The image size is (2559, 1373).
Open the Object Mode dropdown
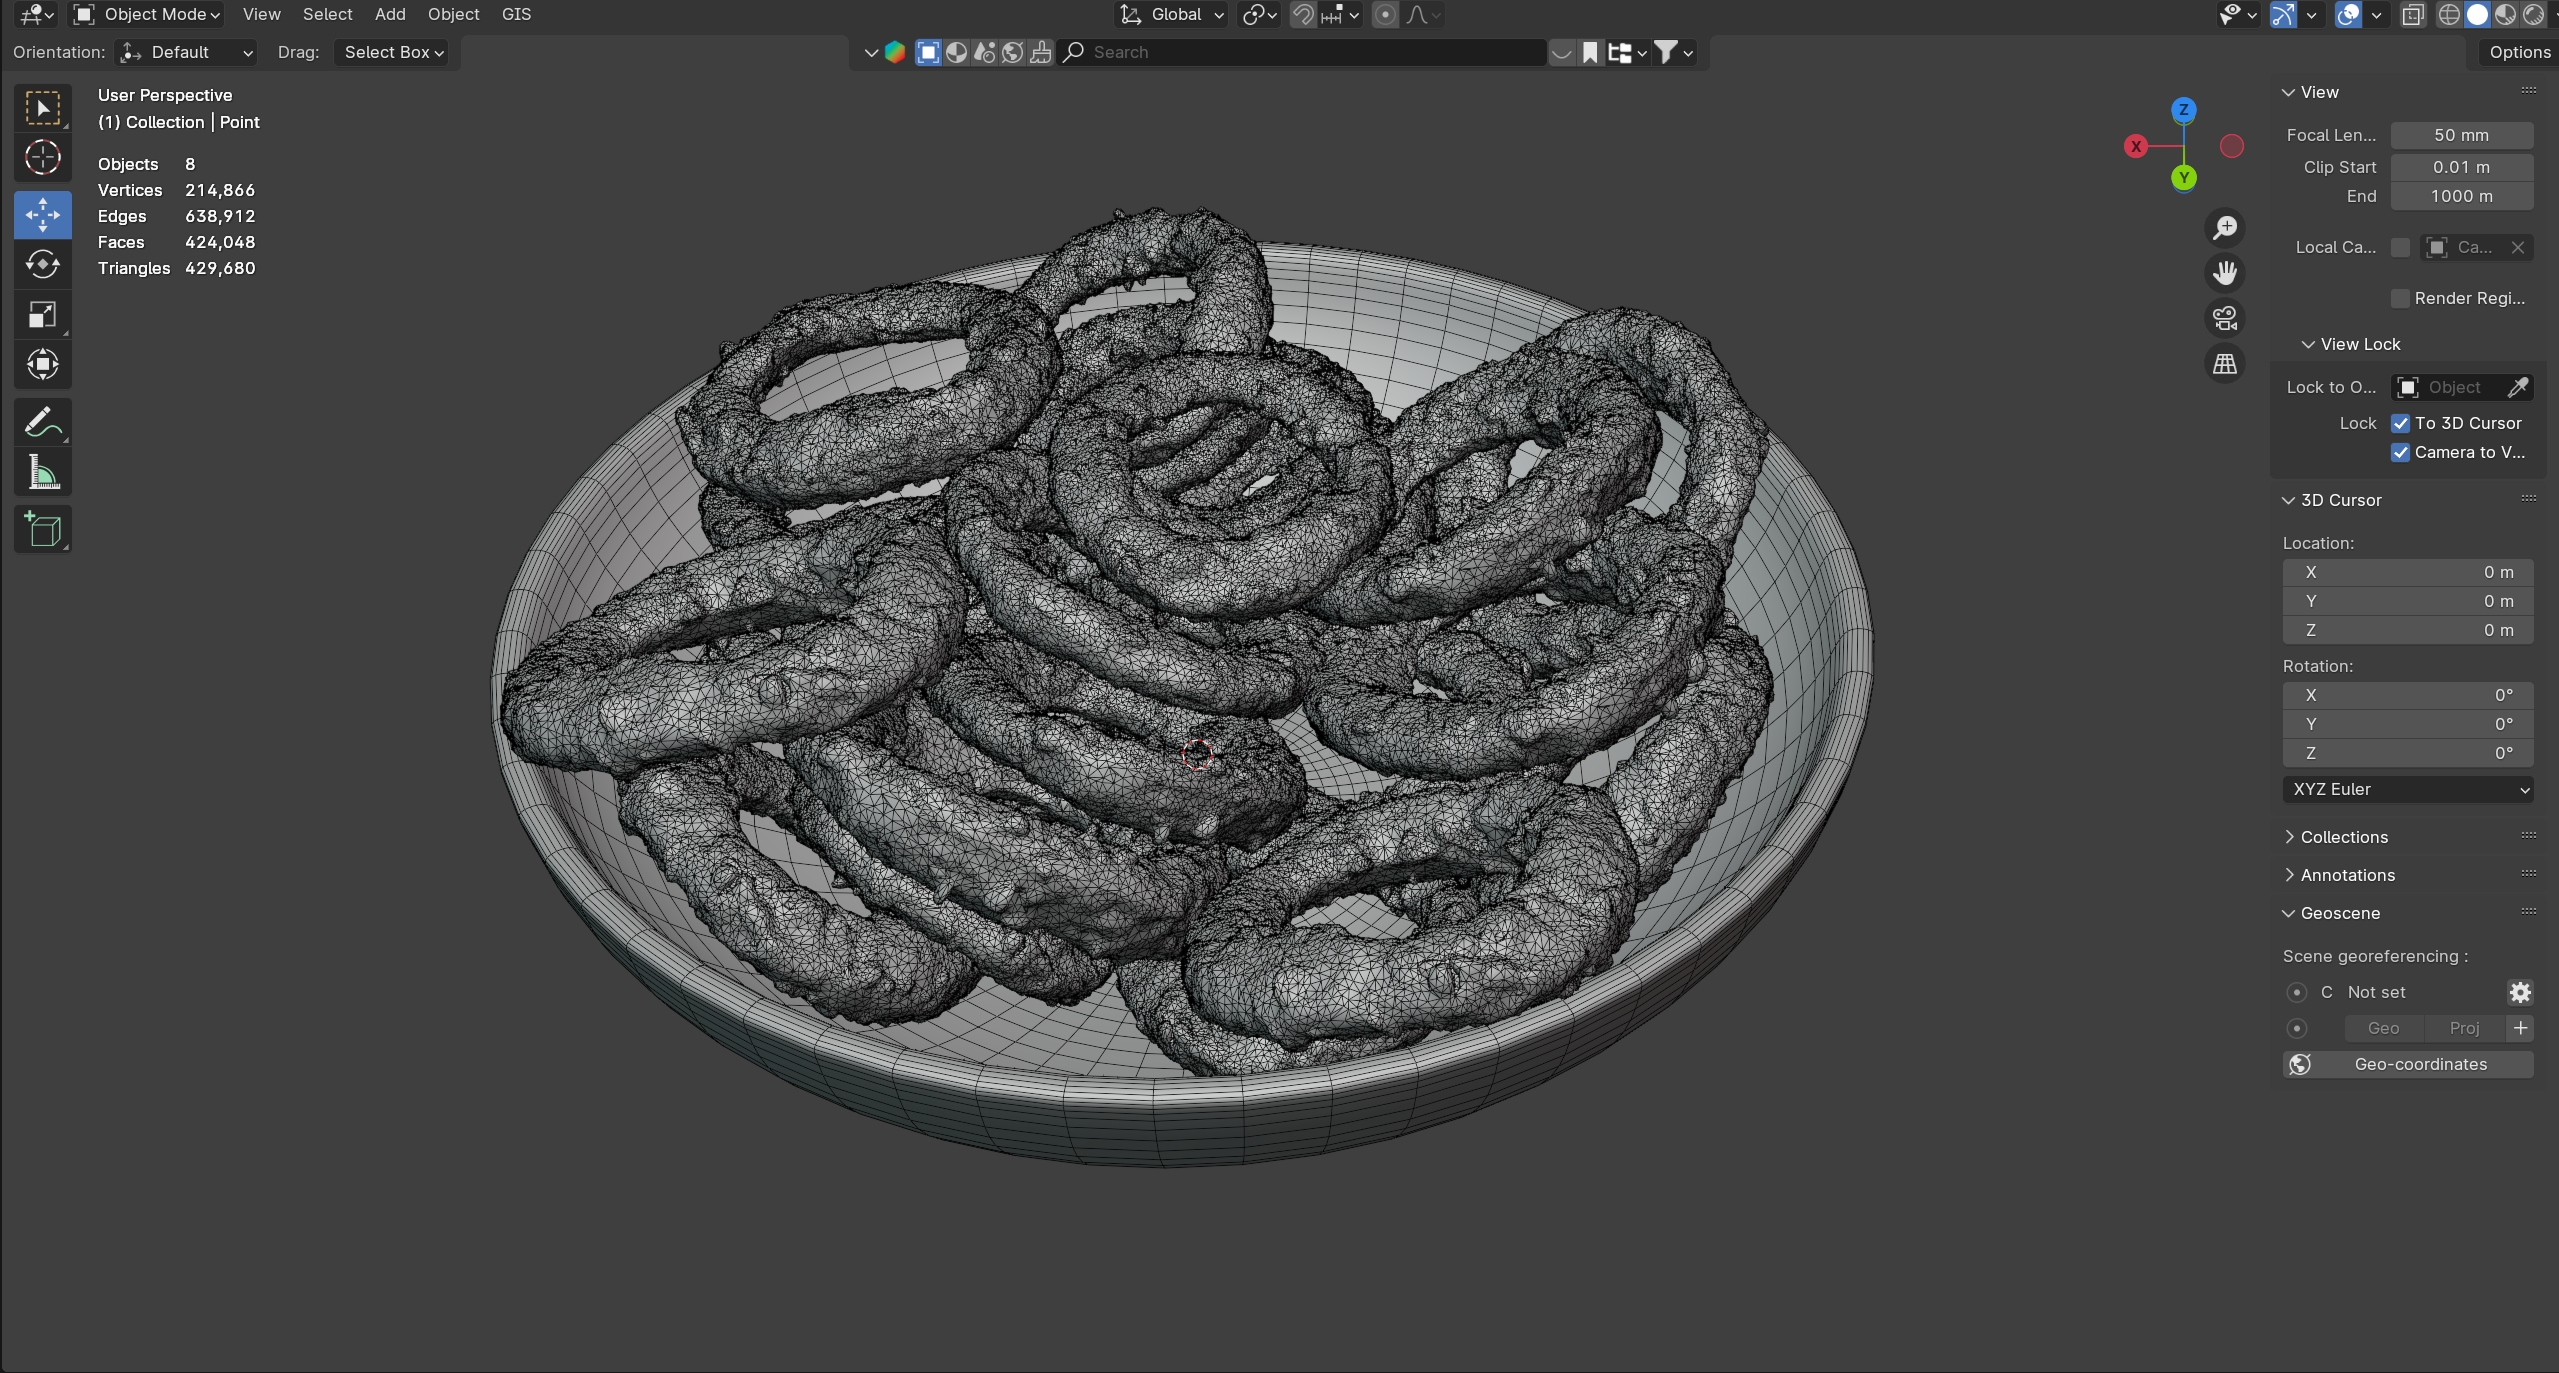pyautogui.click(x=148, y=14)
